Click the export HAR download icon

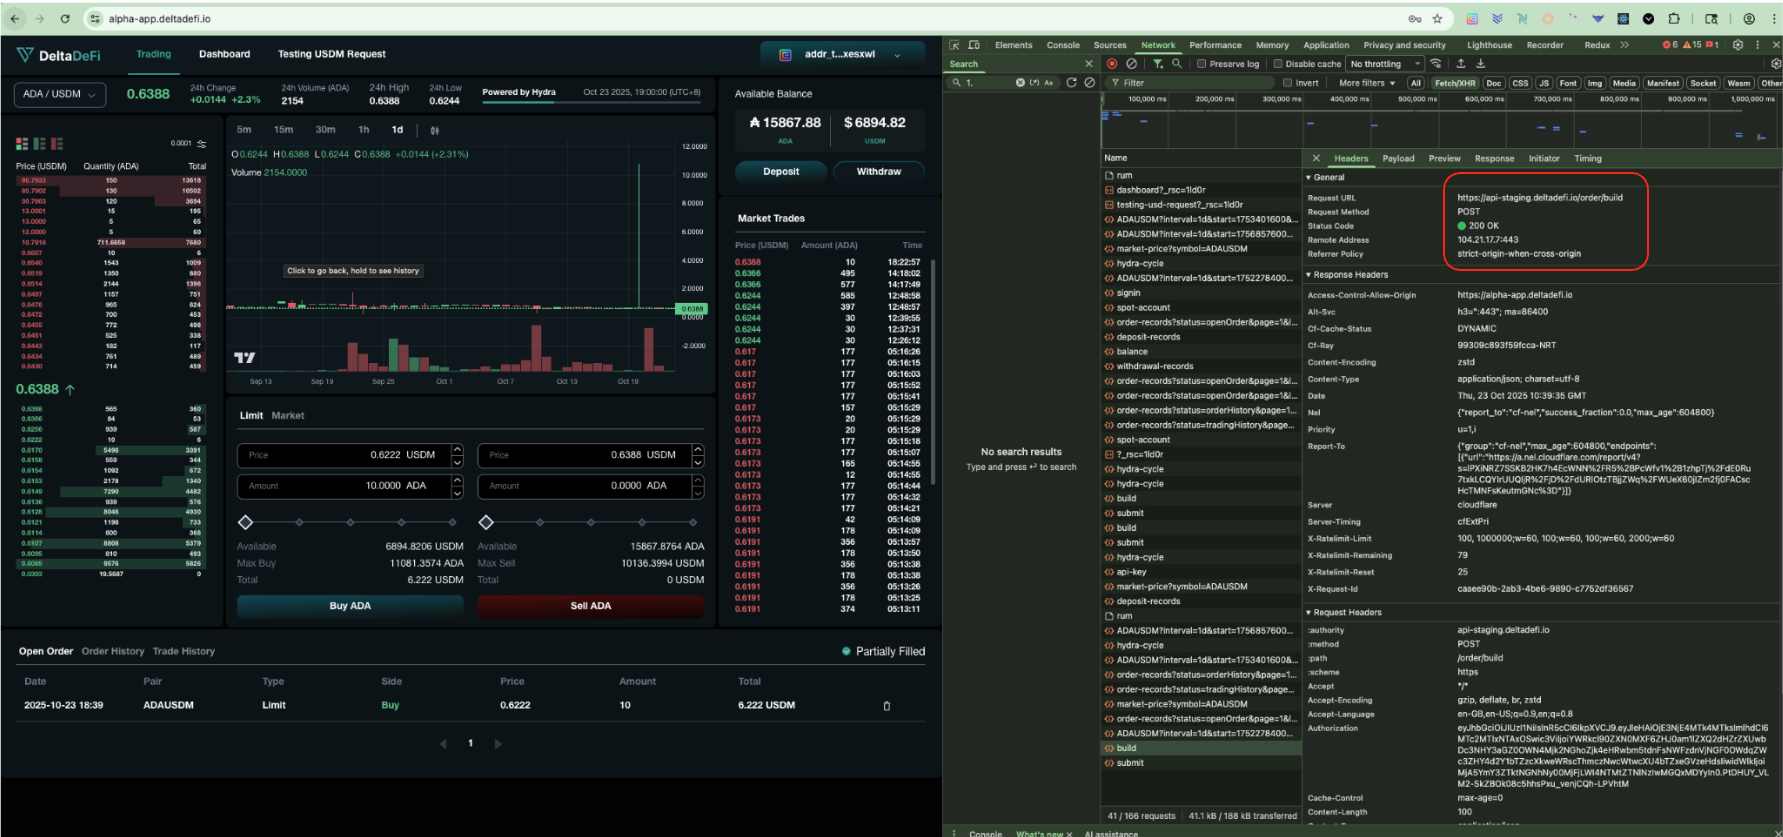click(x=1481, y=64)
